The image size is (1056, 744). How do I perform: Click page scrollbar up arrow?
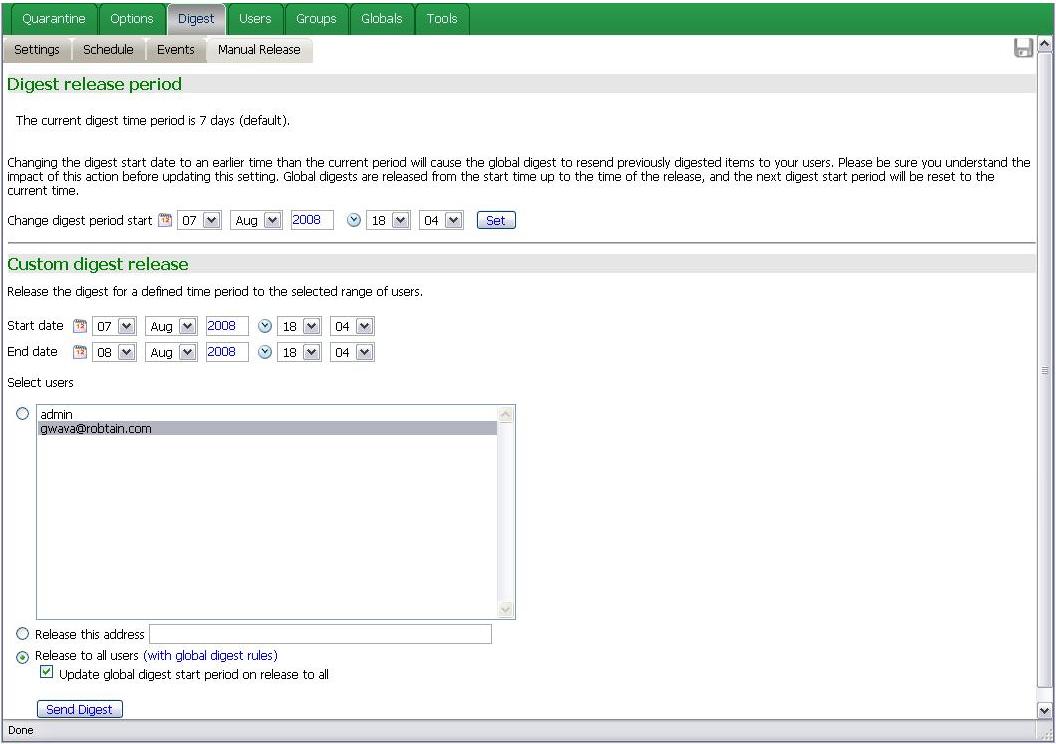click(1044, 44)
